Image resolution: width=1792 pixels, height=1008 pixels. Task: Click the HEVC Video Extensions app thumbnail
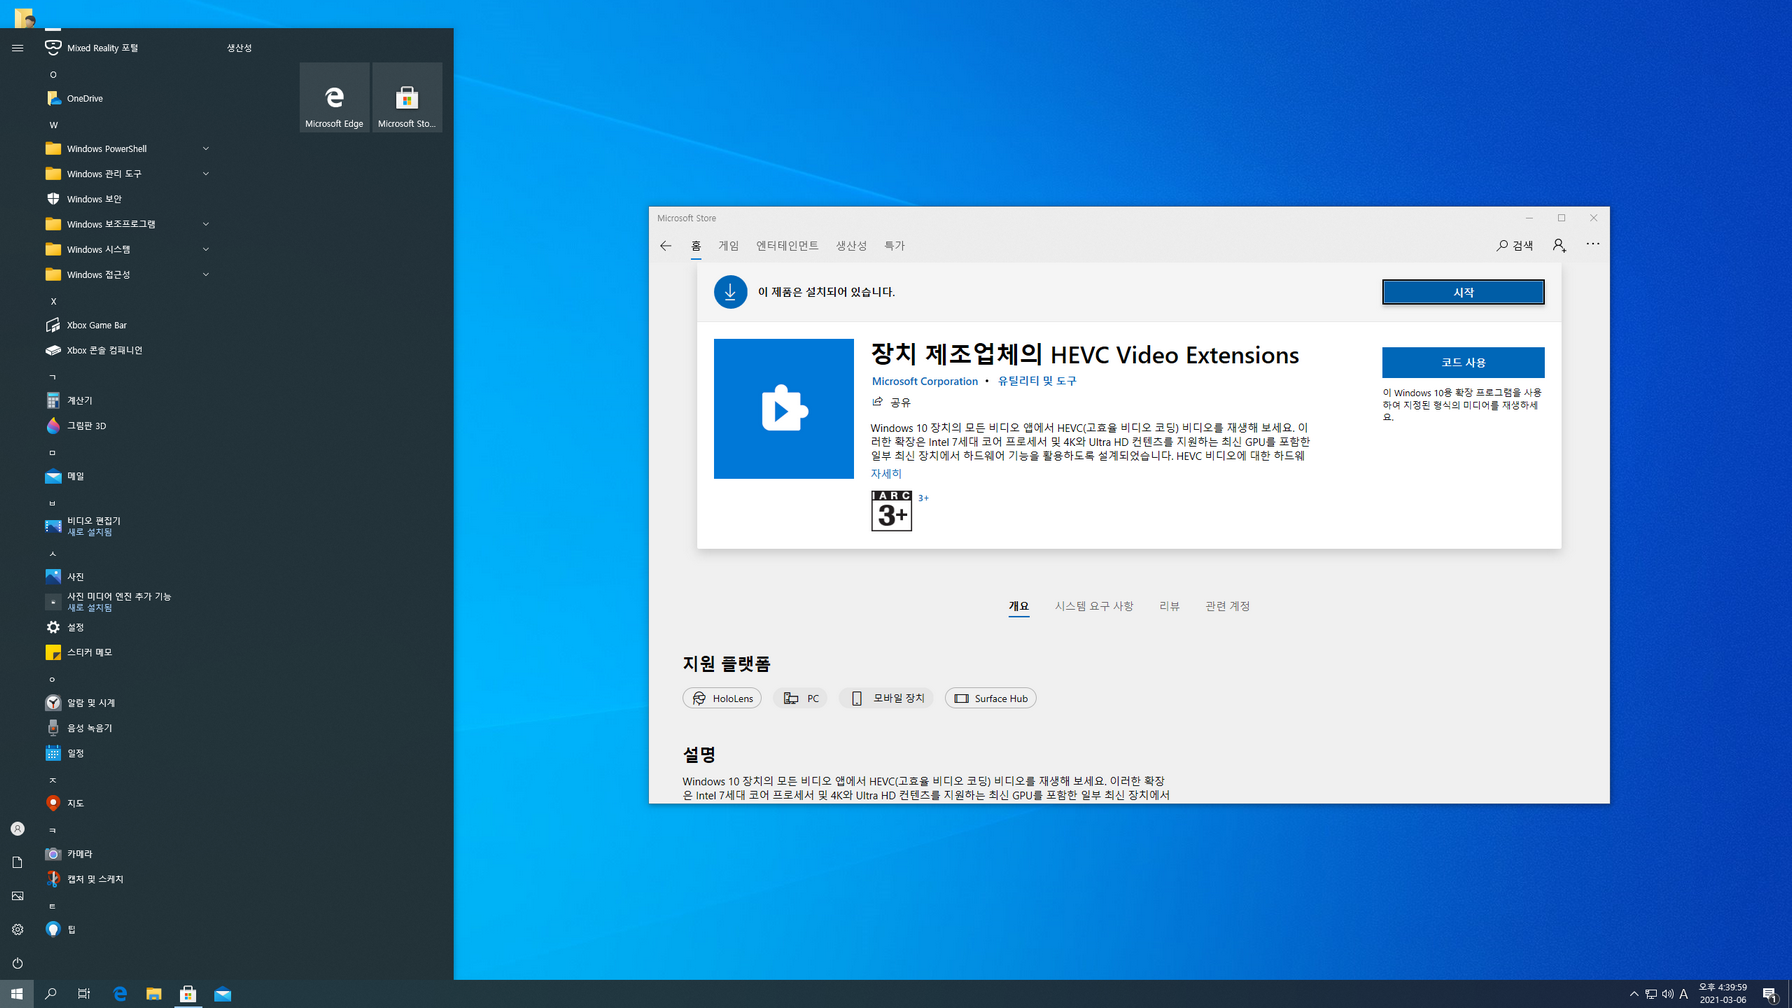[x=784, y=409]
